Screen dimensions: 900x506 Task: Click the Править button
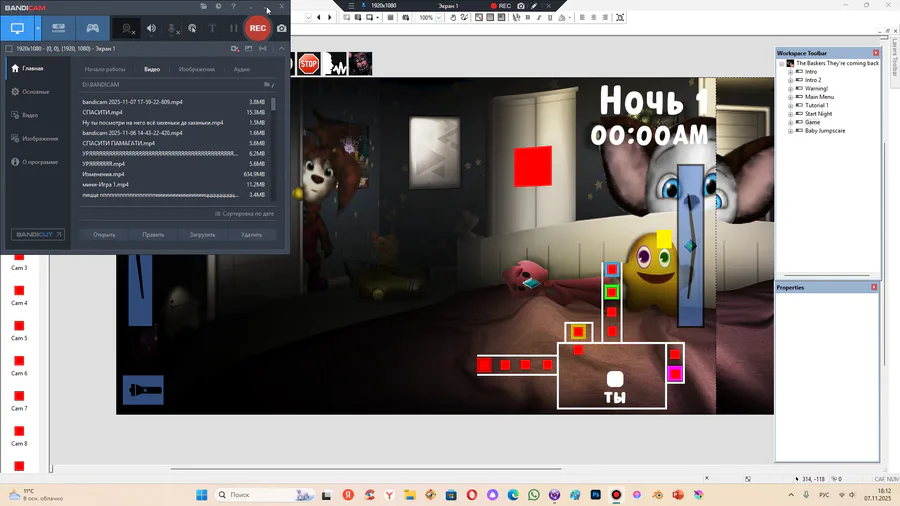pyautogui.click(x=153, y=235)
